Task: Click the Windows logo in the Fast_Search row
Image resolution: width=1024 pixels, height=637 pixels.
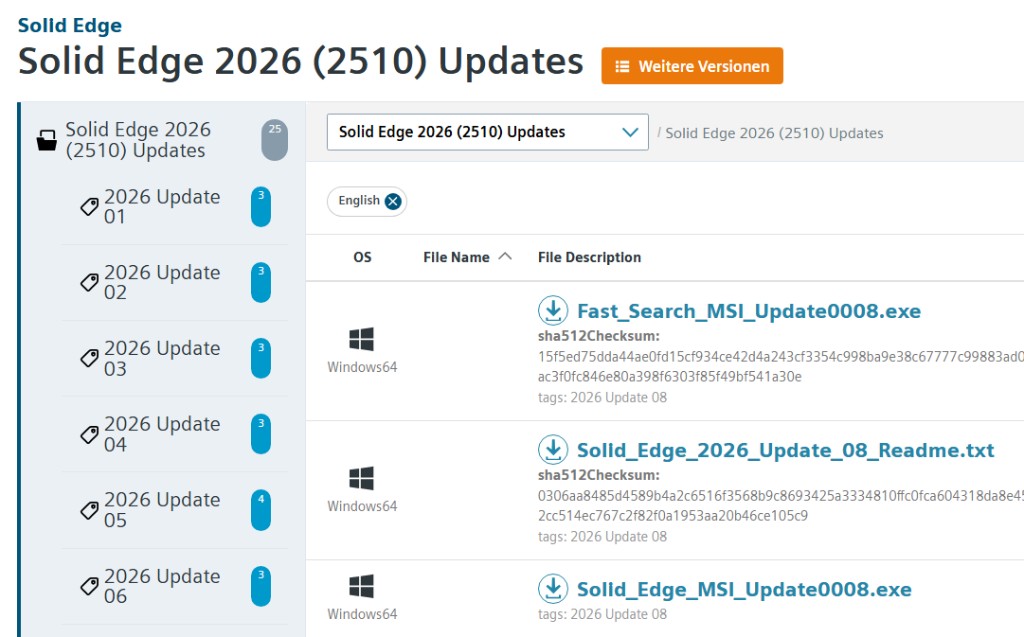Action: (x=362, y=340)
